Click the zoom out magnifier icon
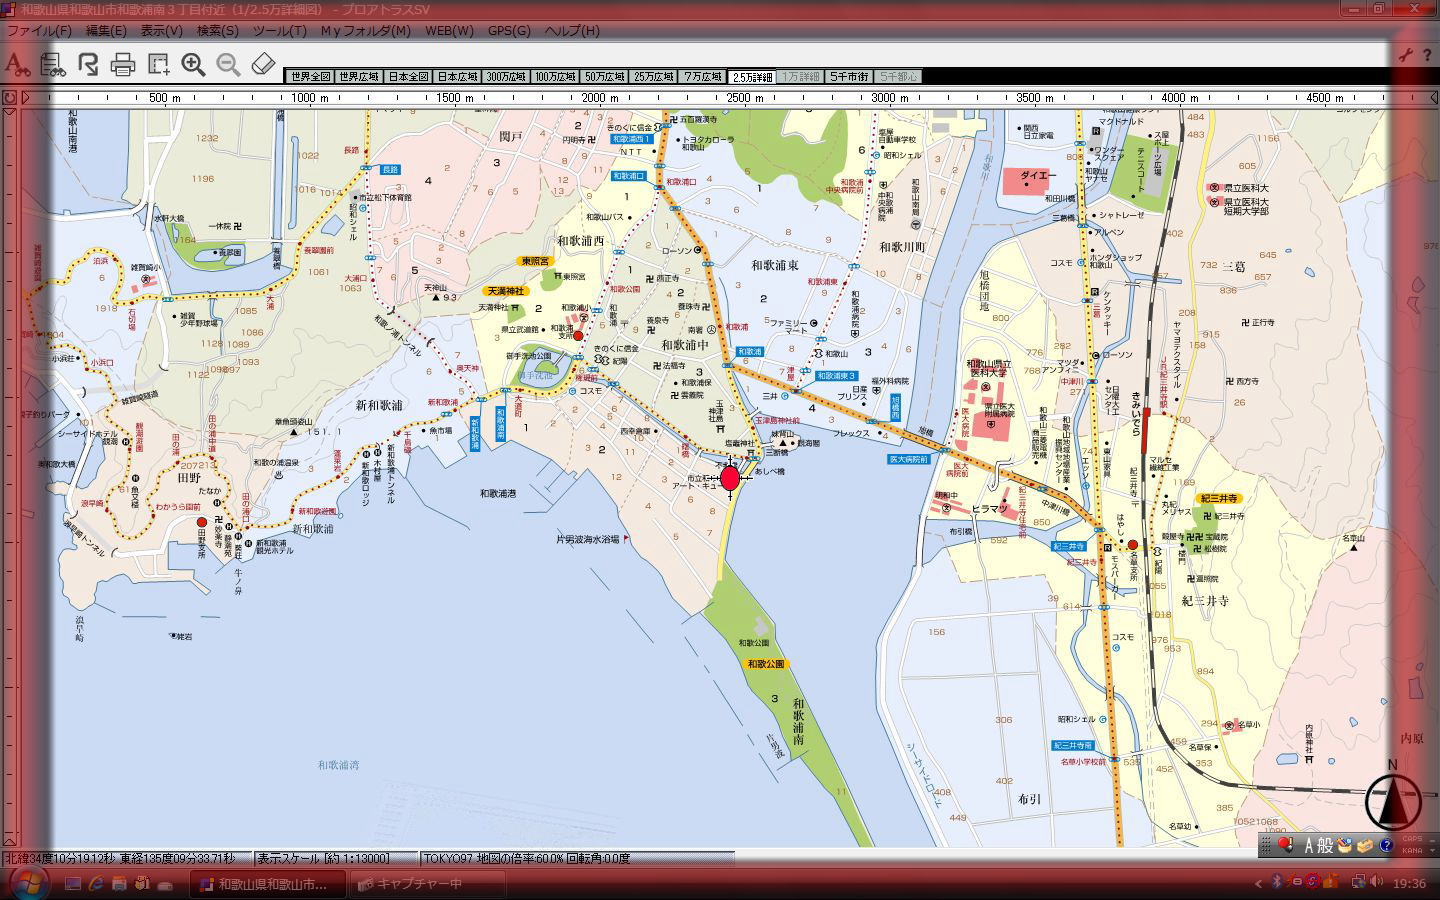 [228, 65]
